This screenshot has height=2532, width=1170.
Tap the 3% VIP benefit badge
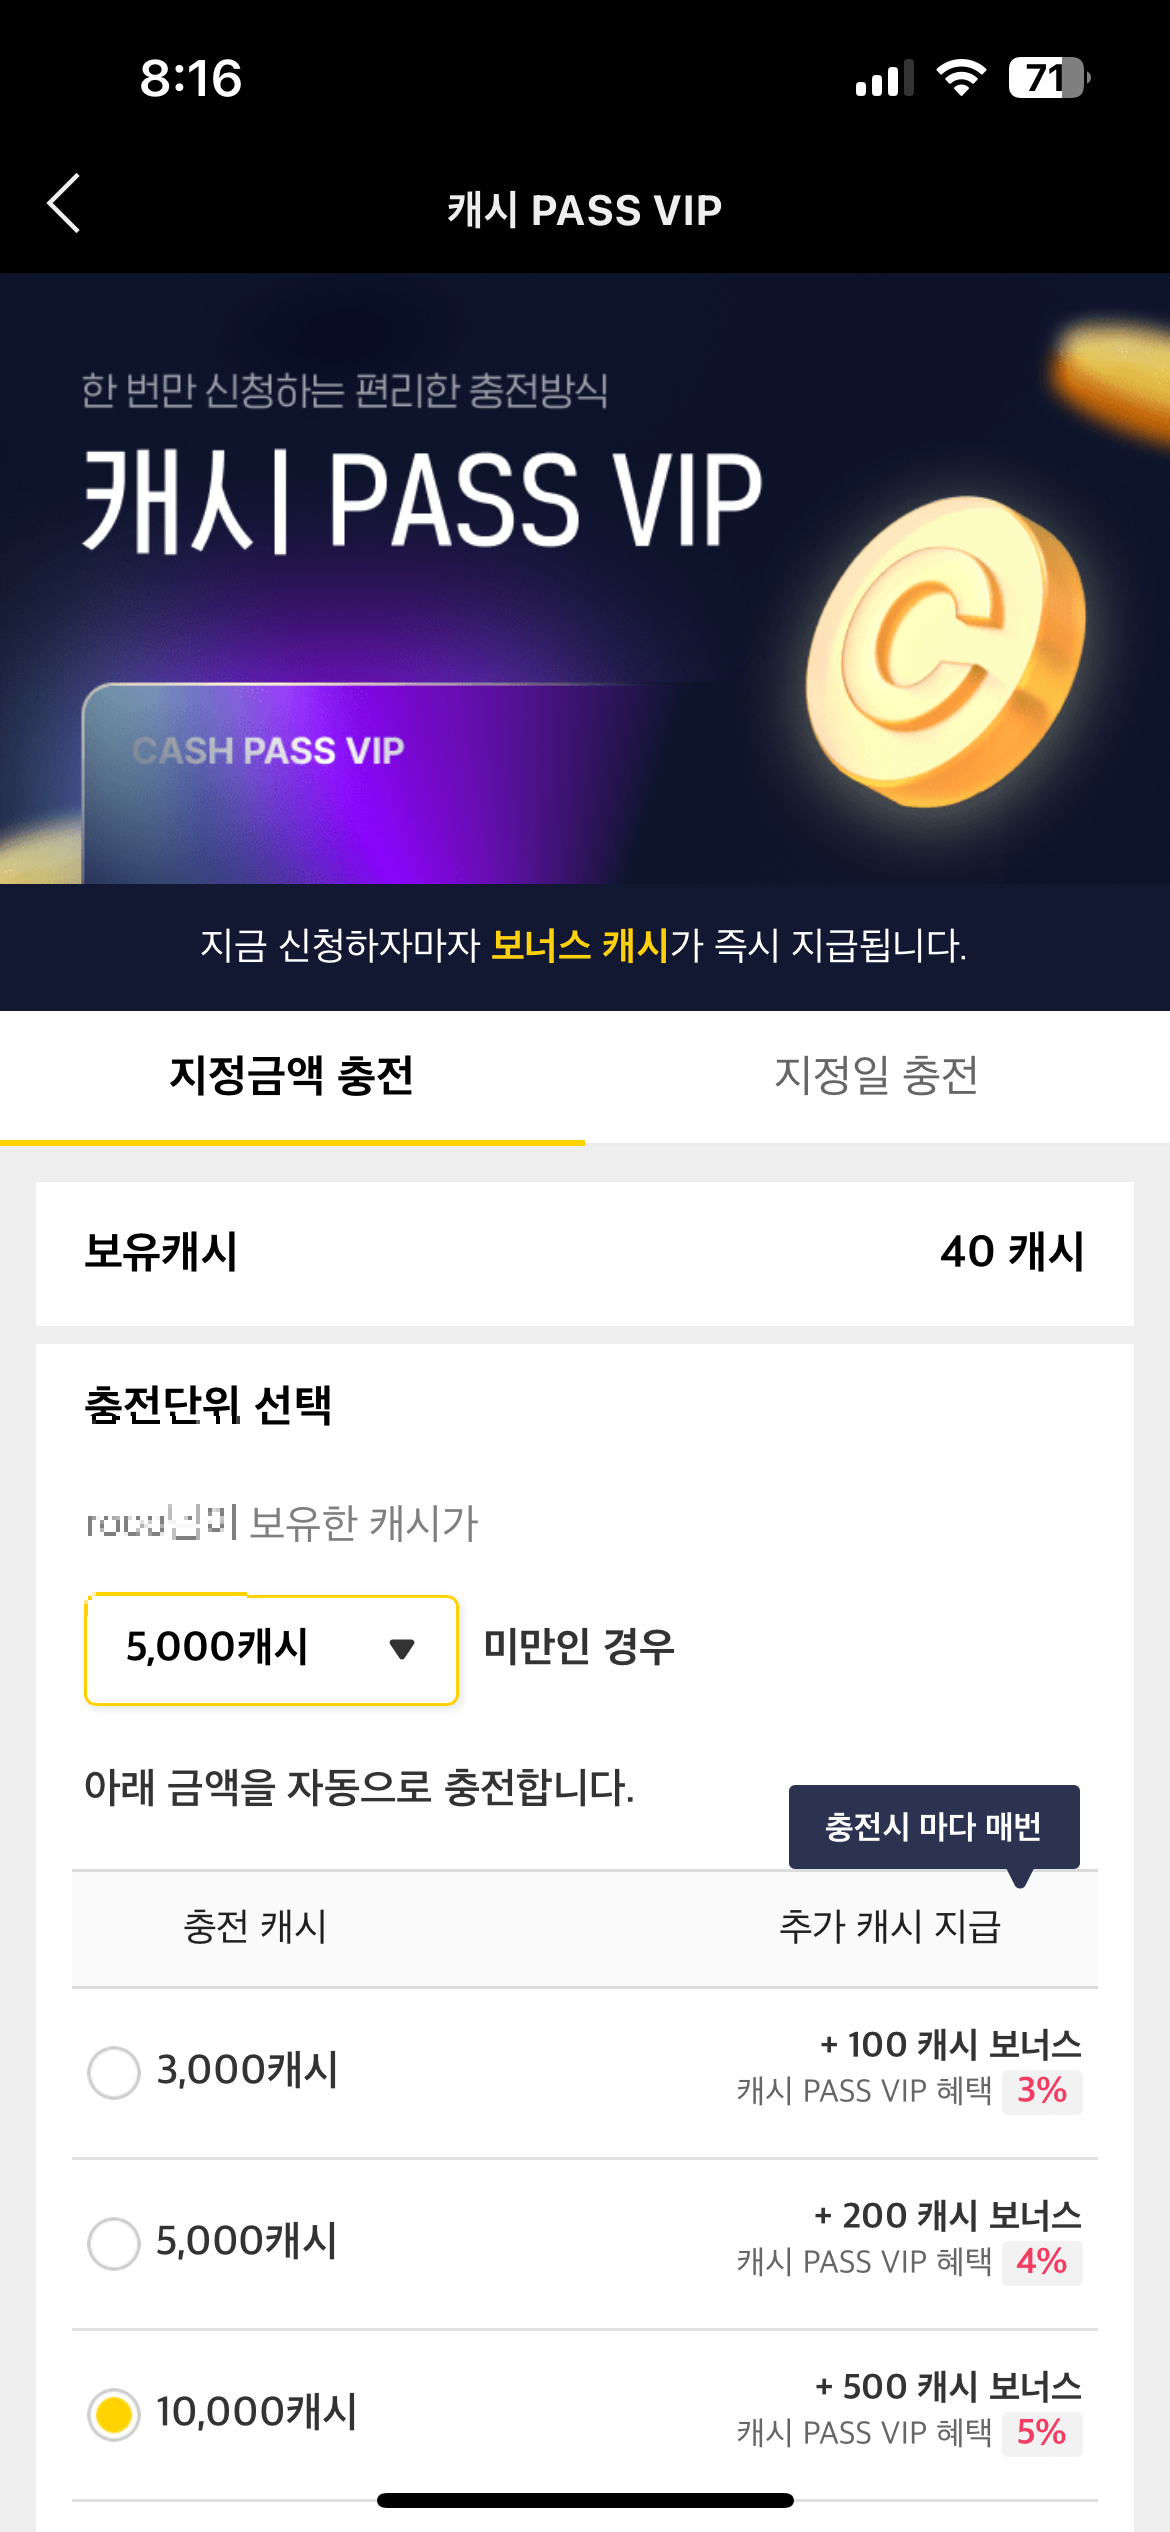pos(1042,2091)
